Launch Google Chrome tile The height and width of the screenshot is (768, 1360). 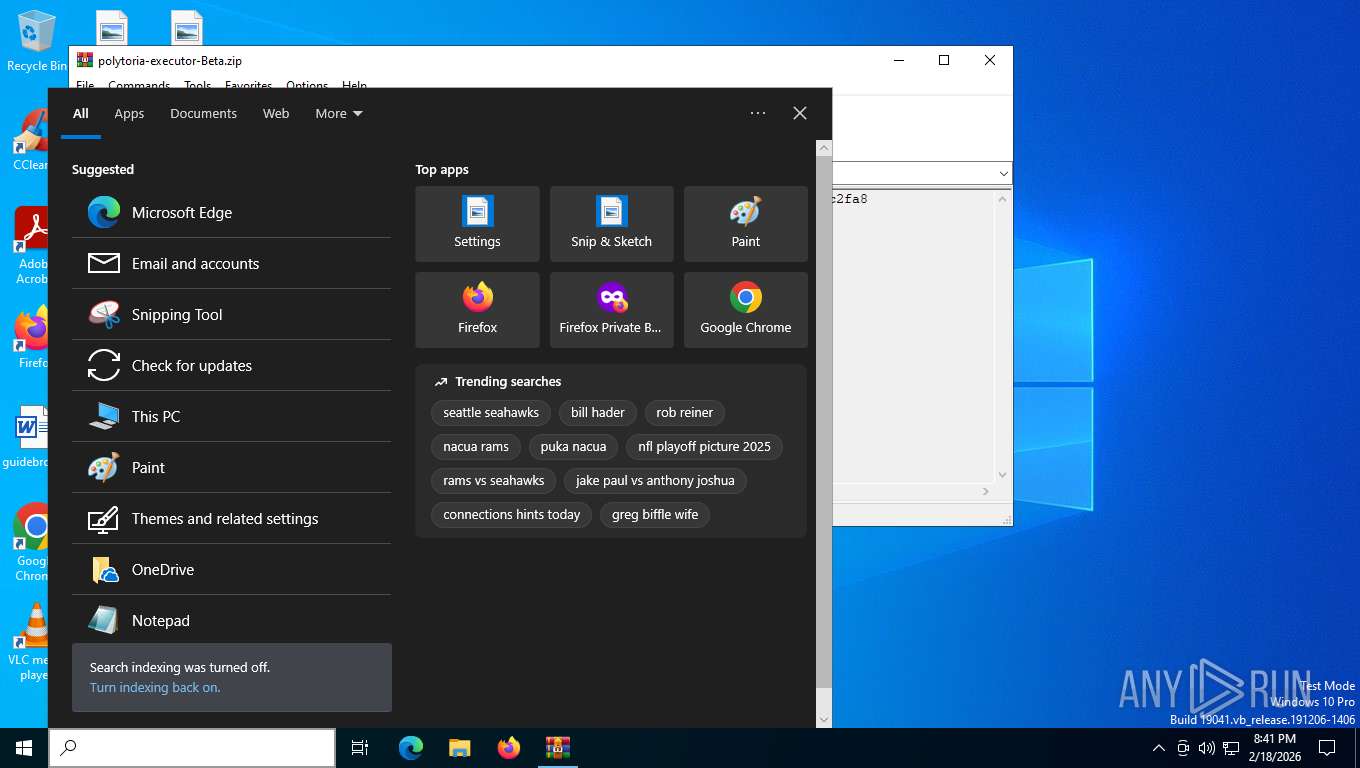coord(745,310)
